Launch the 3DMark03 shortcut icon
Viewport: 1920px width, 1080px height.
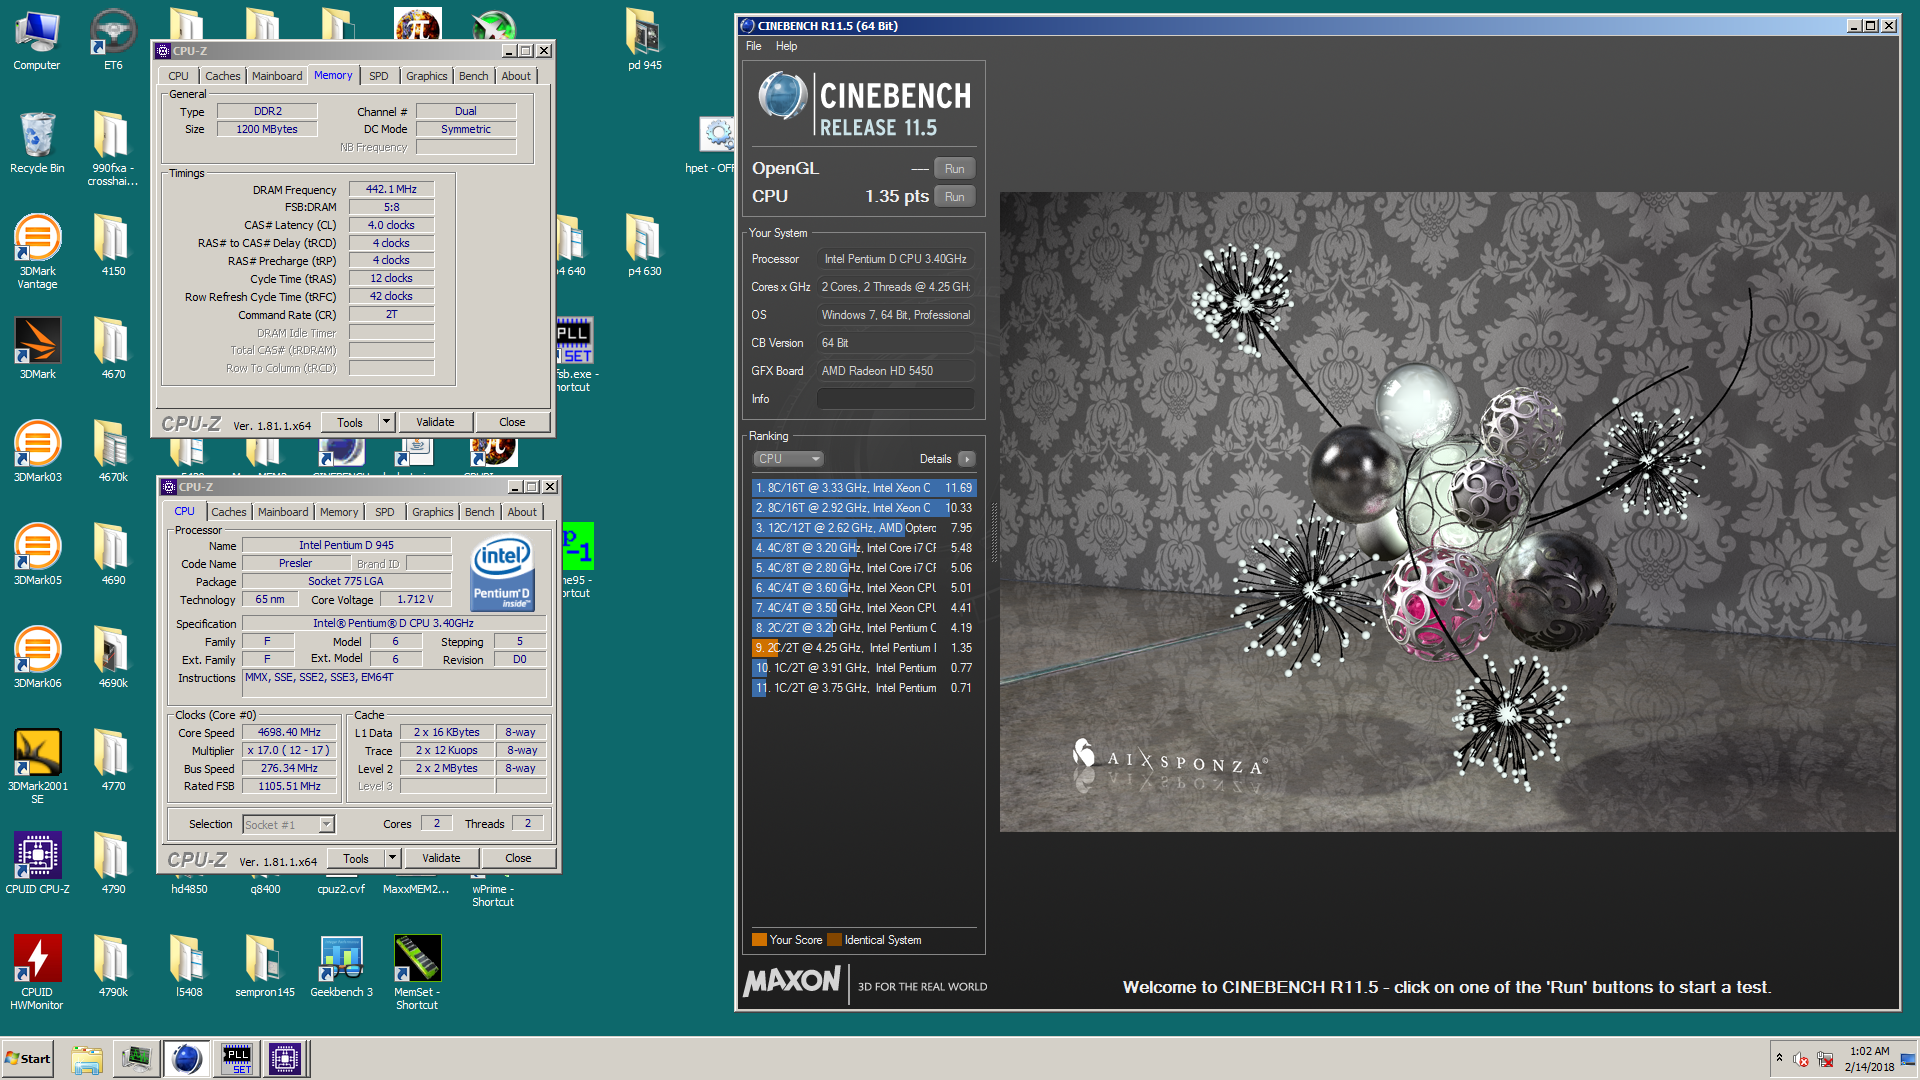[x=37, y=452]
